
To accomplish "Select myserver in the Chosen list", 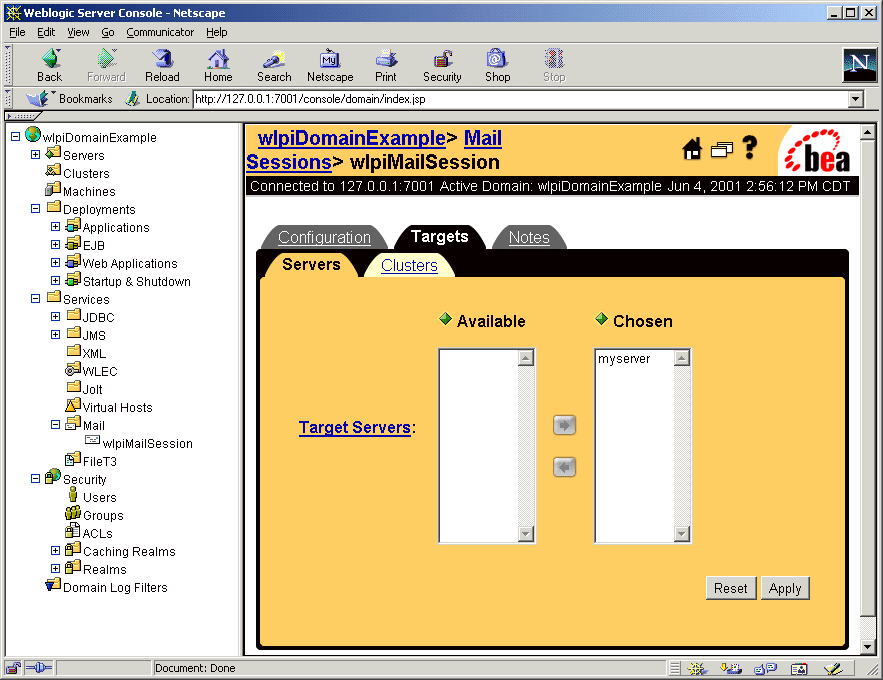I will tap(624, 359).
